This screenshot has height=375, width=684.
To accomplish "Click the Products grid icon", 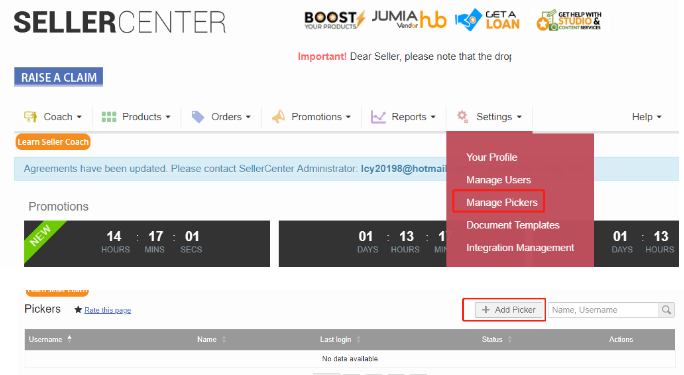I will pyautogui.click(x=109, y=116).
